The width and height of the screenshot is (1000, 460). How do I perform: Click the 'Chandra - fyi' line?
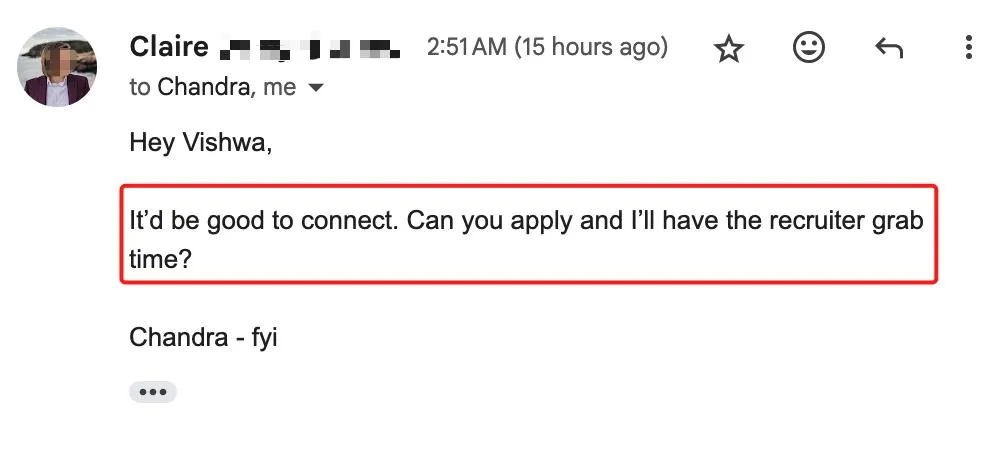203,337
